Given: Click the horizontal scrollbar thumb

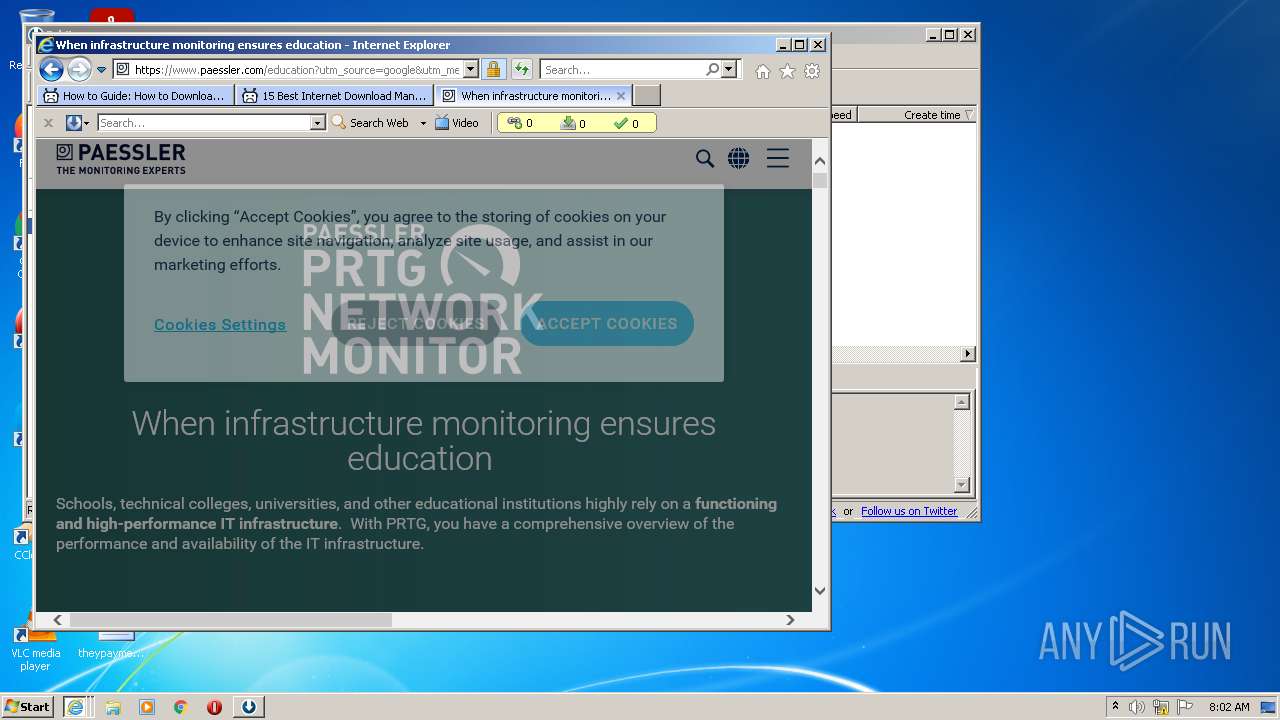Looking at the screenshot, I should click(230, 620).
